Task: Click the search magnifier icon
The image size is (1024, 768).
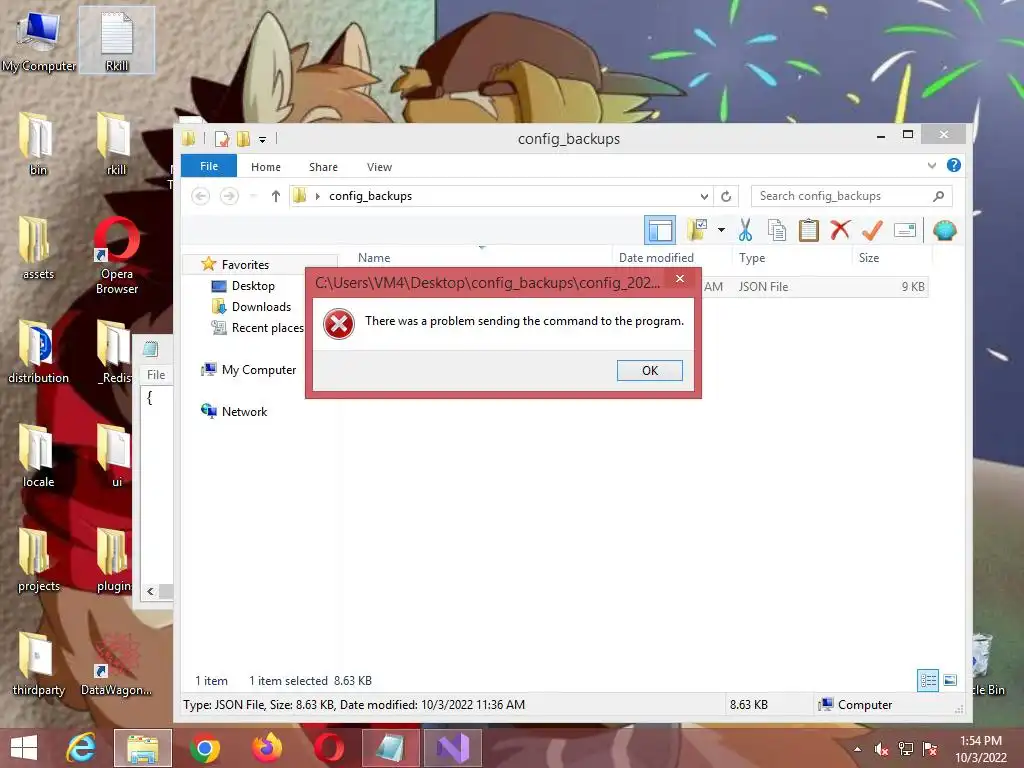Action: 938,196
